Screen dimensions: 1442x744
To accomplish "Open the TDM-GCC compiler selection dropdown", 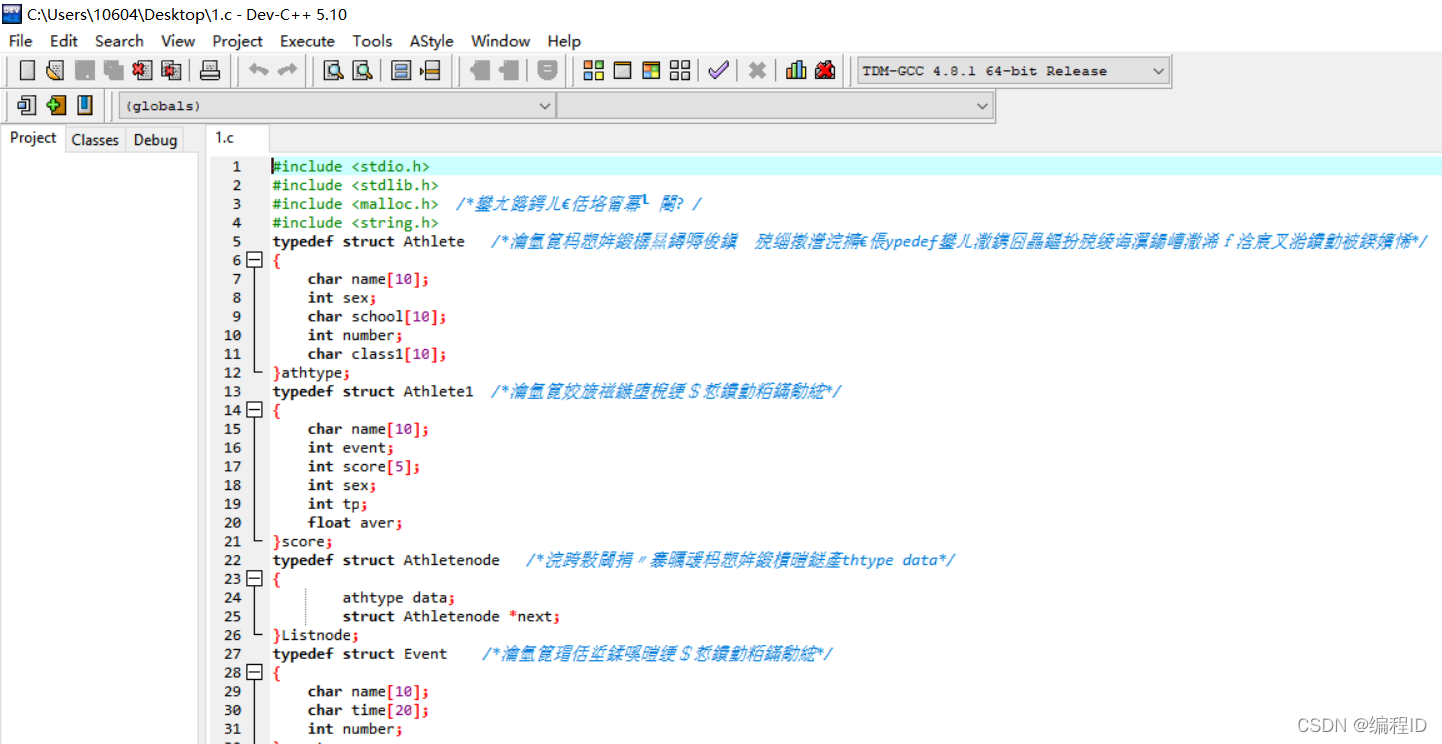I will point(1156,70).
